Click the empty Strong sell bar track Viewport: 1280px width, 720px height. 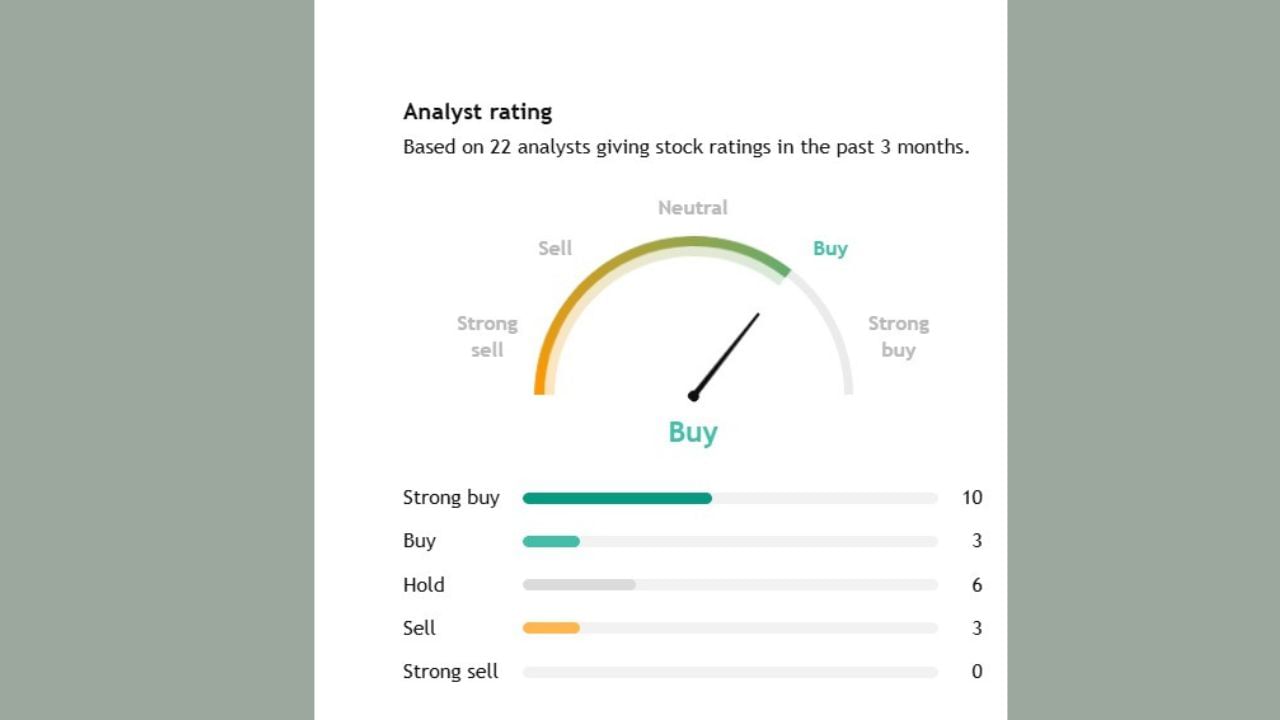pyautogui.click(x=730, y=672)
